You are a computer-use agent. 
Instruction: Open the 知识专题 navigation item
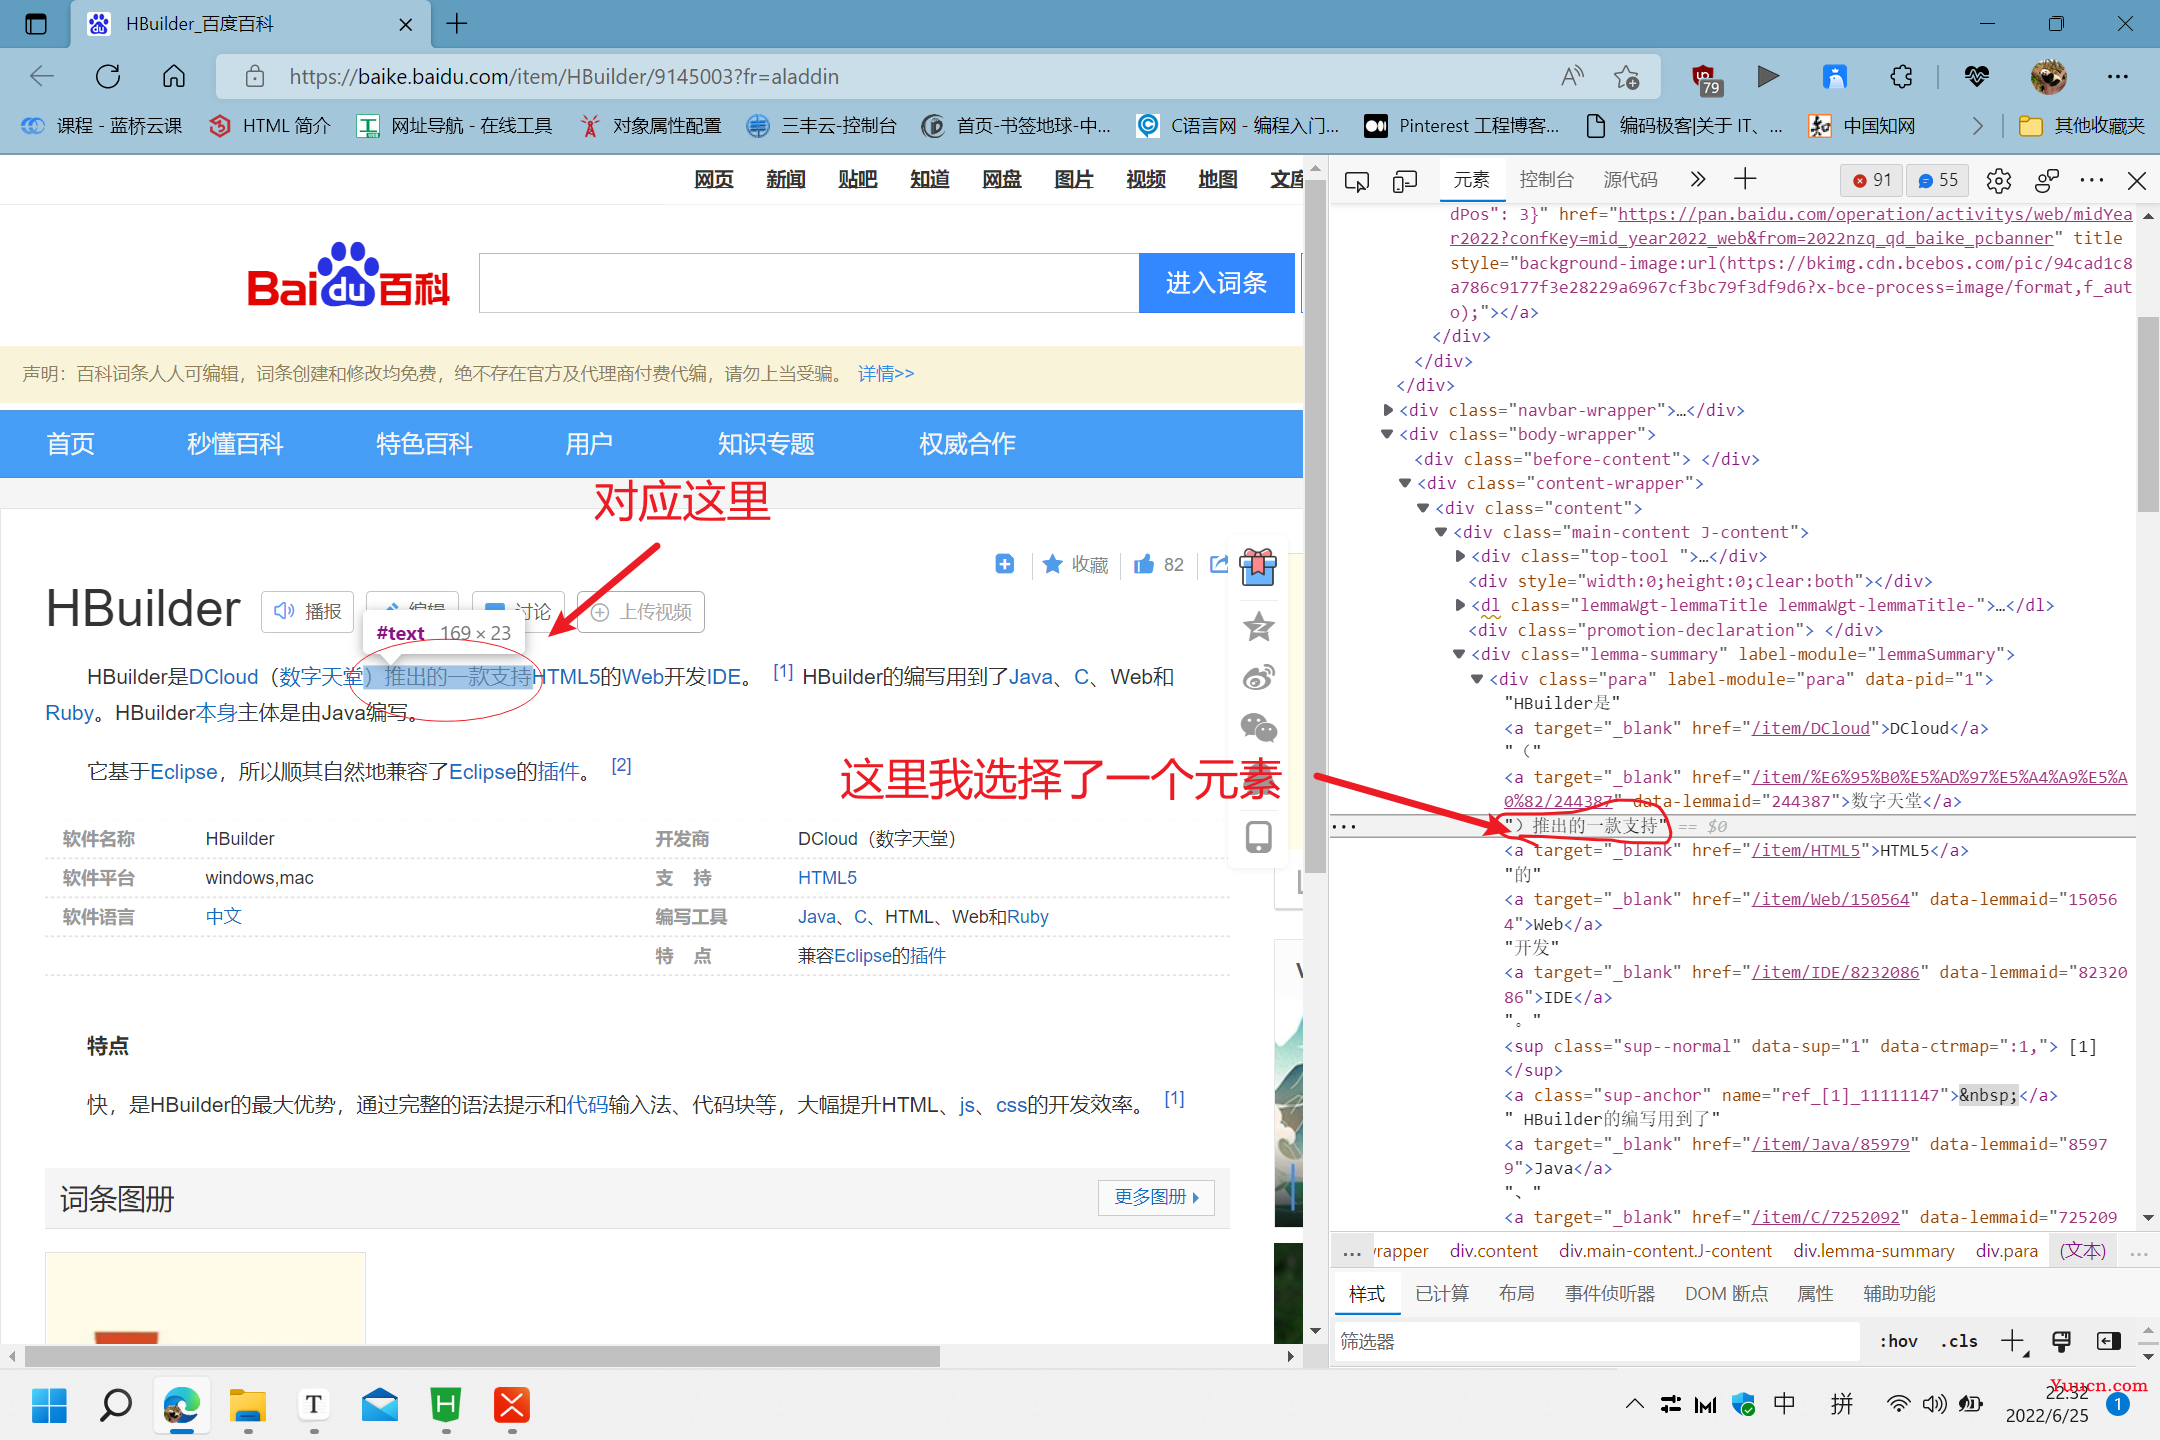(766, 444)
